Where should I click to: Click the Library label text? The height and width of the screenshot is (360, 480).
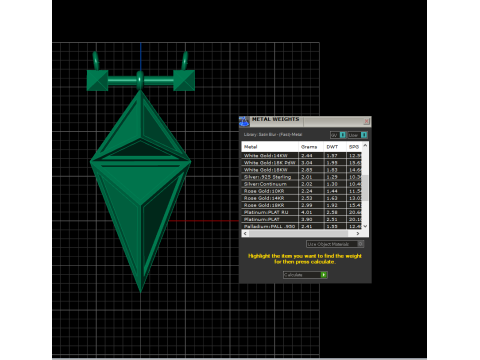(273, 135)
